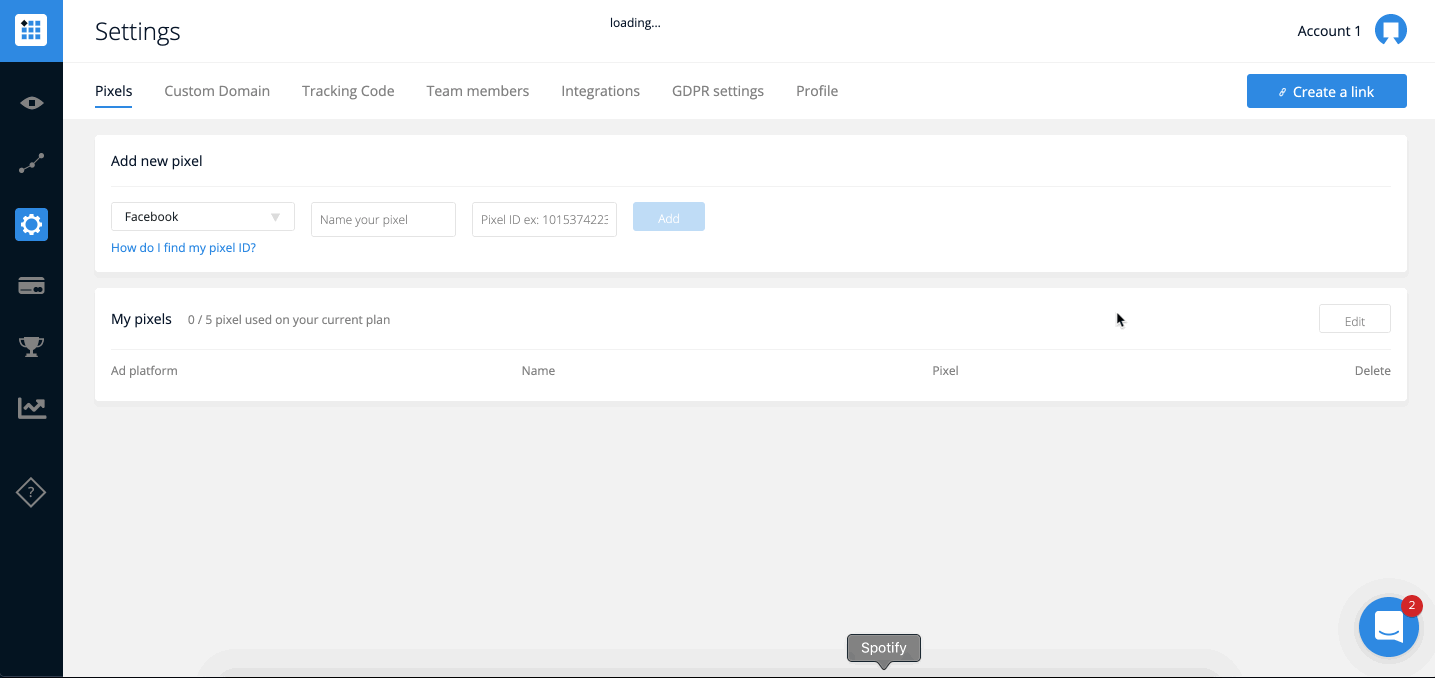Click the account avatar icon
1435x678 pixels.
coord(1390,30)
